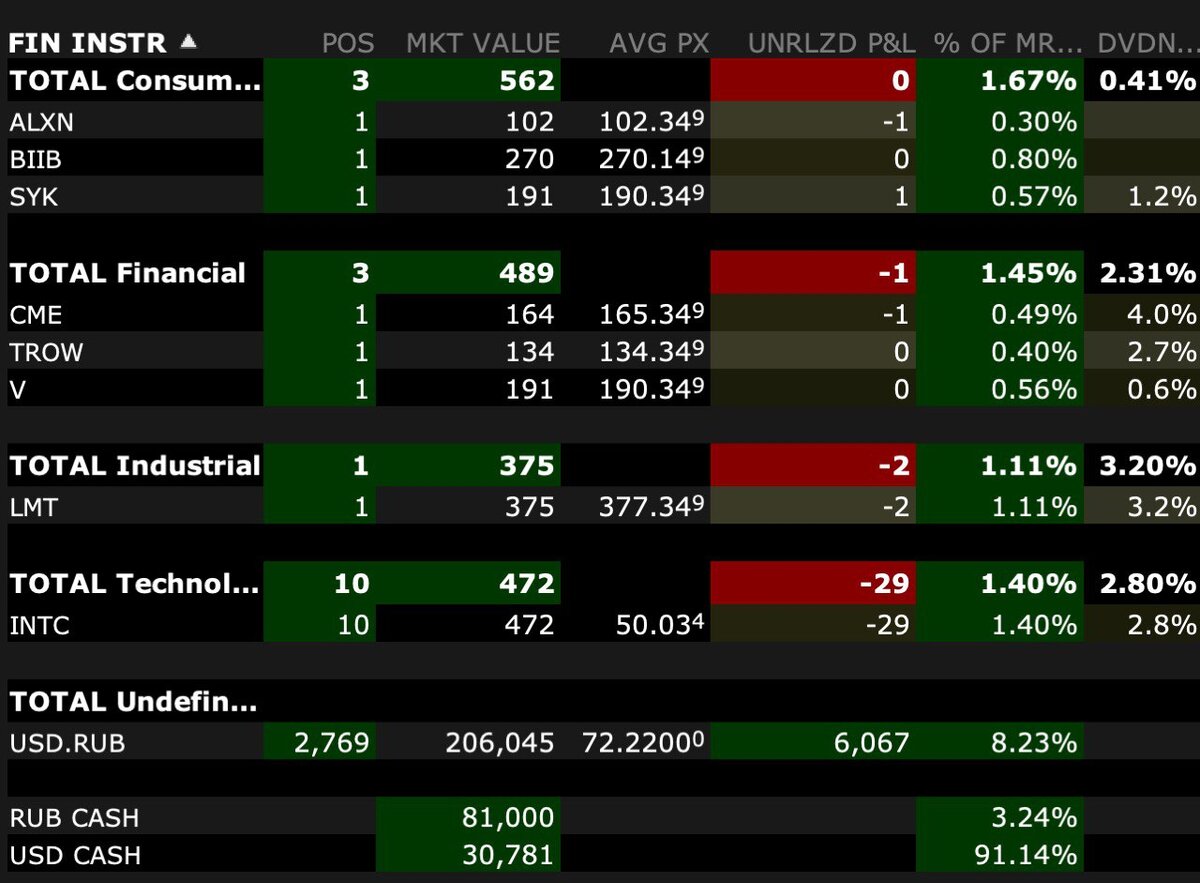Click TOTAL Industrial market value 375
This screenshot has height=883, width=1200.
(527, 465)
